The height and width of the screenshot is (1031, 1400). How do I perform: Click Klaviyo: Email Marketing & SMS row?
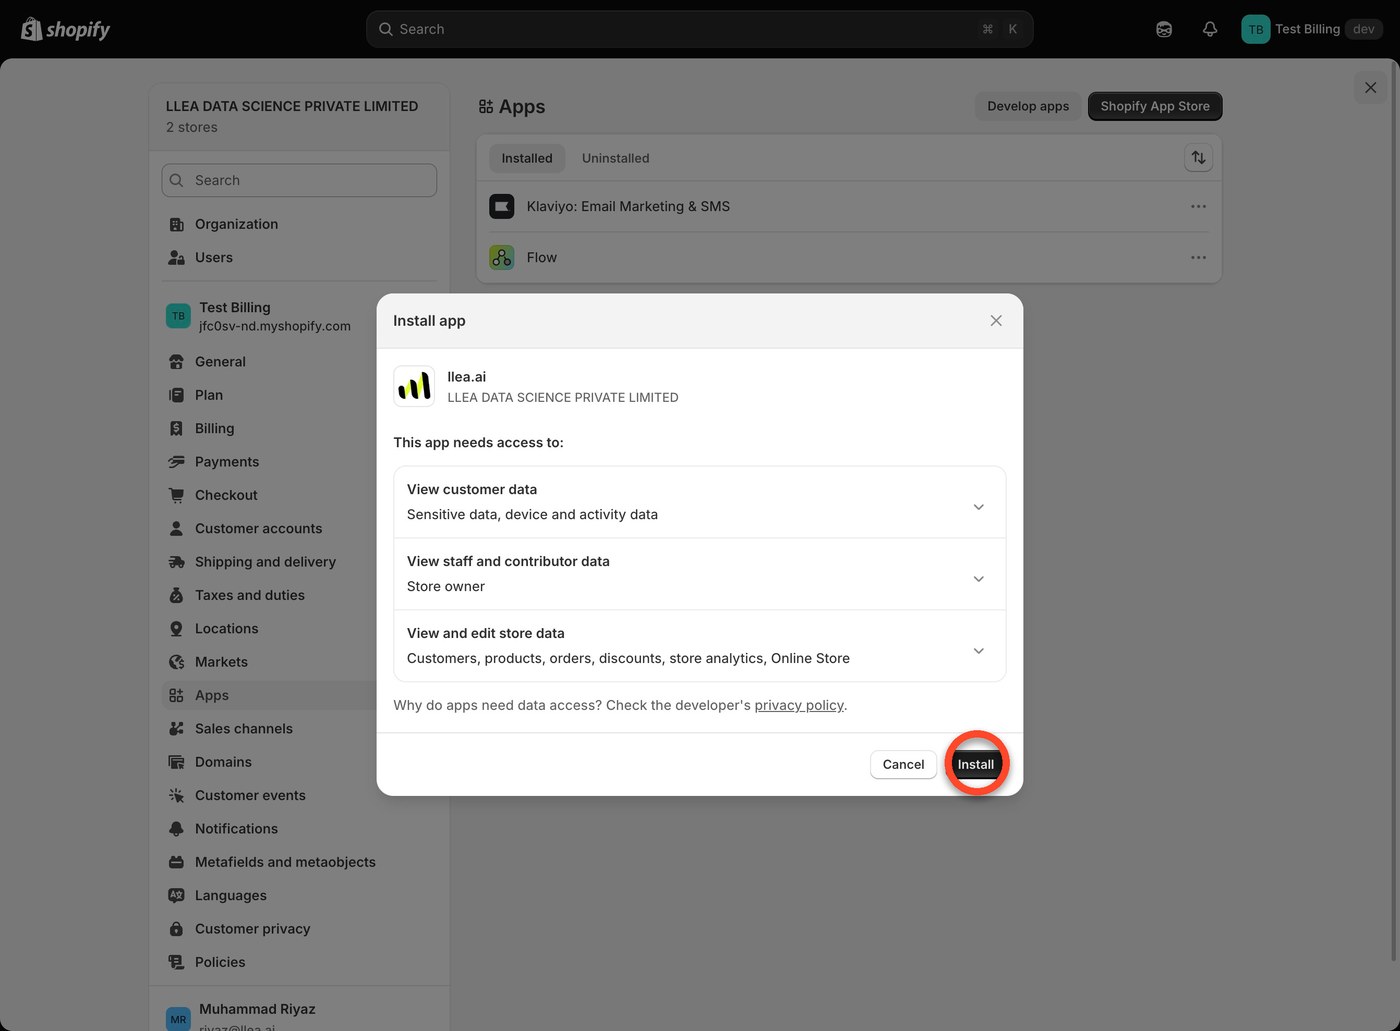coord(849,206)
